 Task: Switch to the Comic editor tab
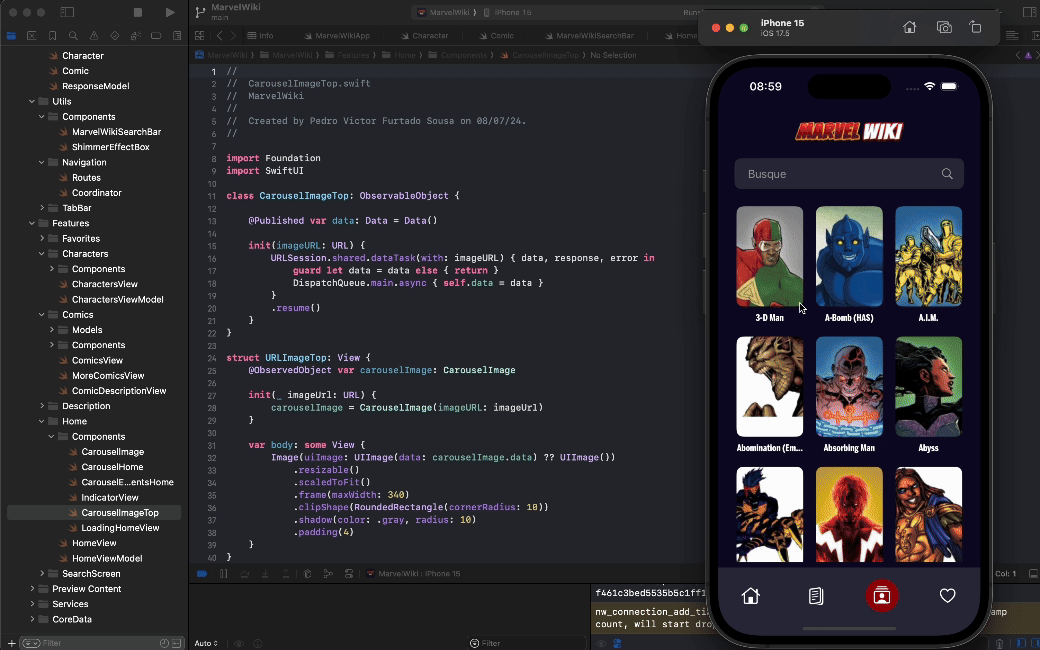[496, 36]
